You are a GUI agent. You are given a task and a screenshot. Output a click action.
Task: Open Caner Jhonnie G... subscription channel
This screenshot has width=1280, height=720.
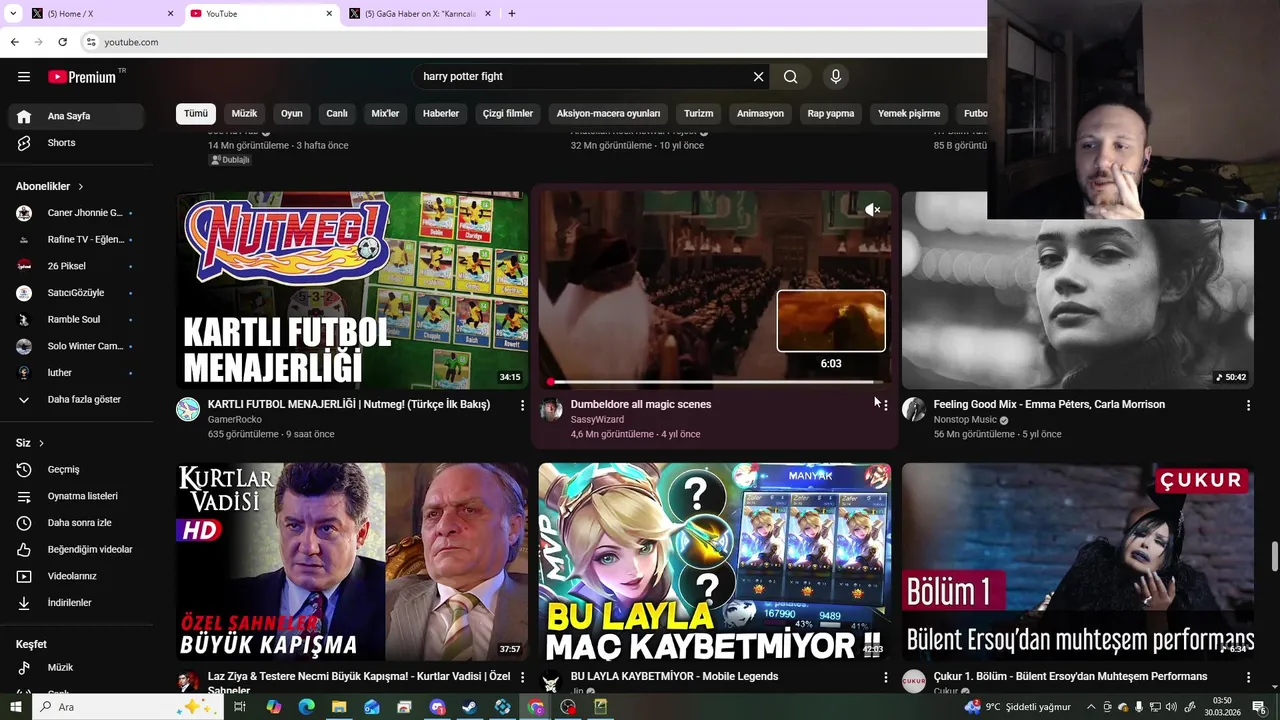pos(77,213)
